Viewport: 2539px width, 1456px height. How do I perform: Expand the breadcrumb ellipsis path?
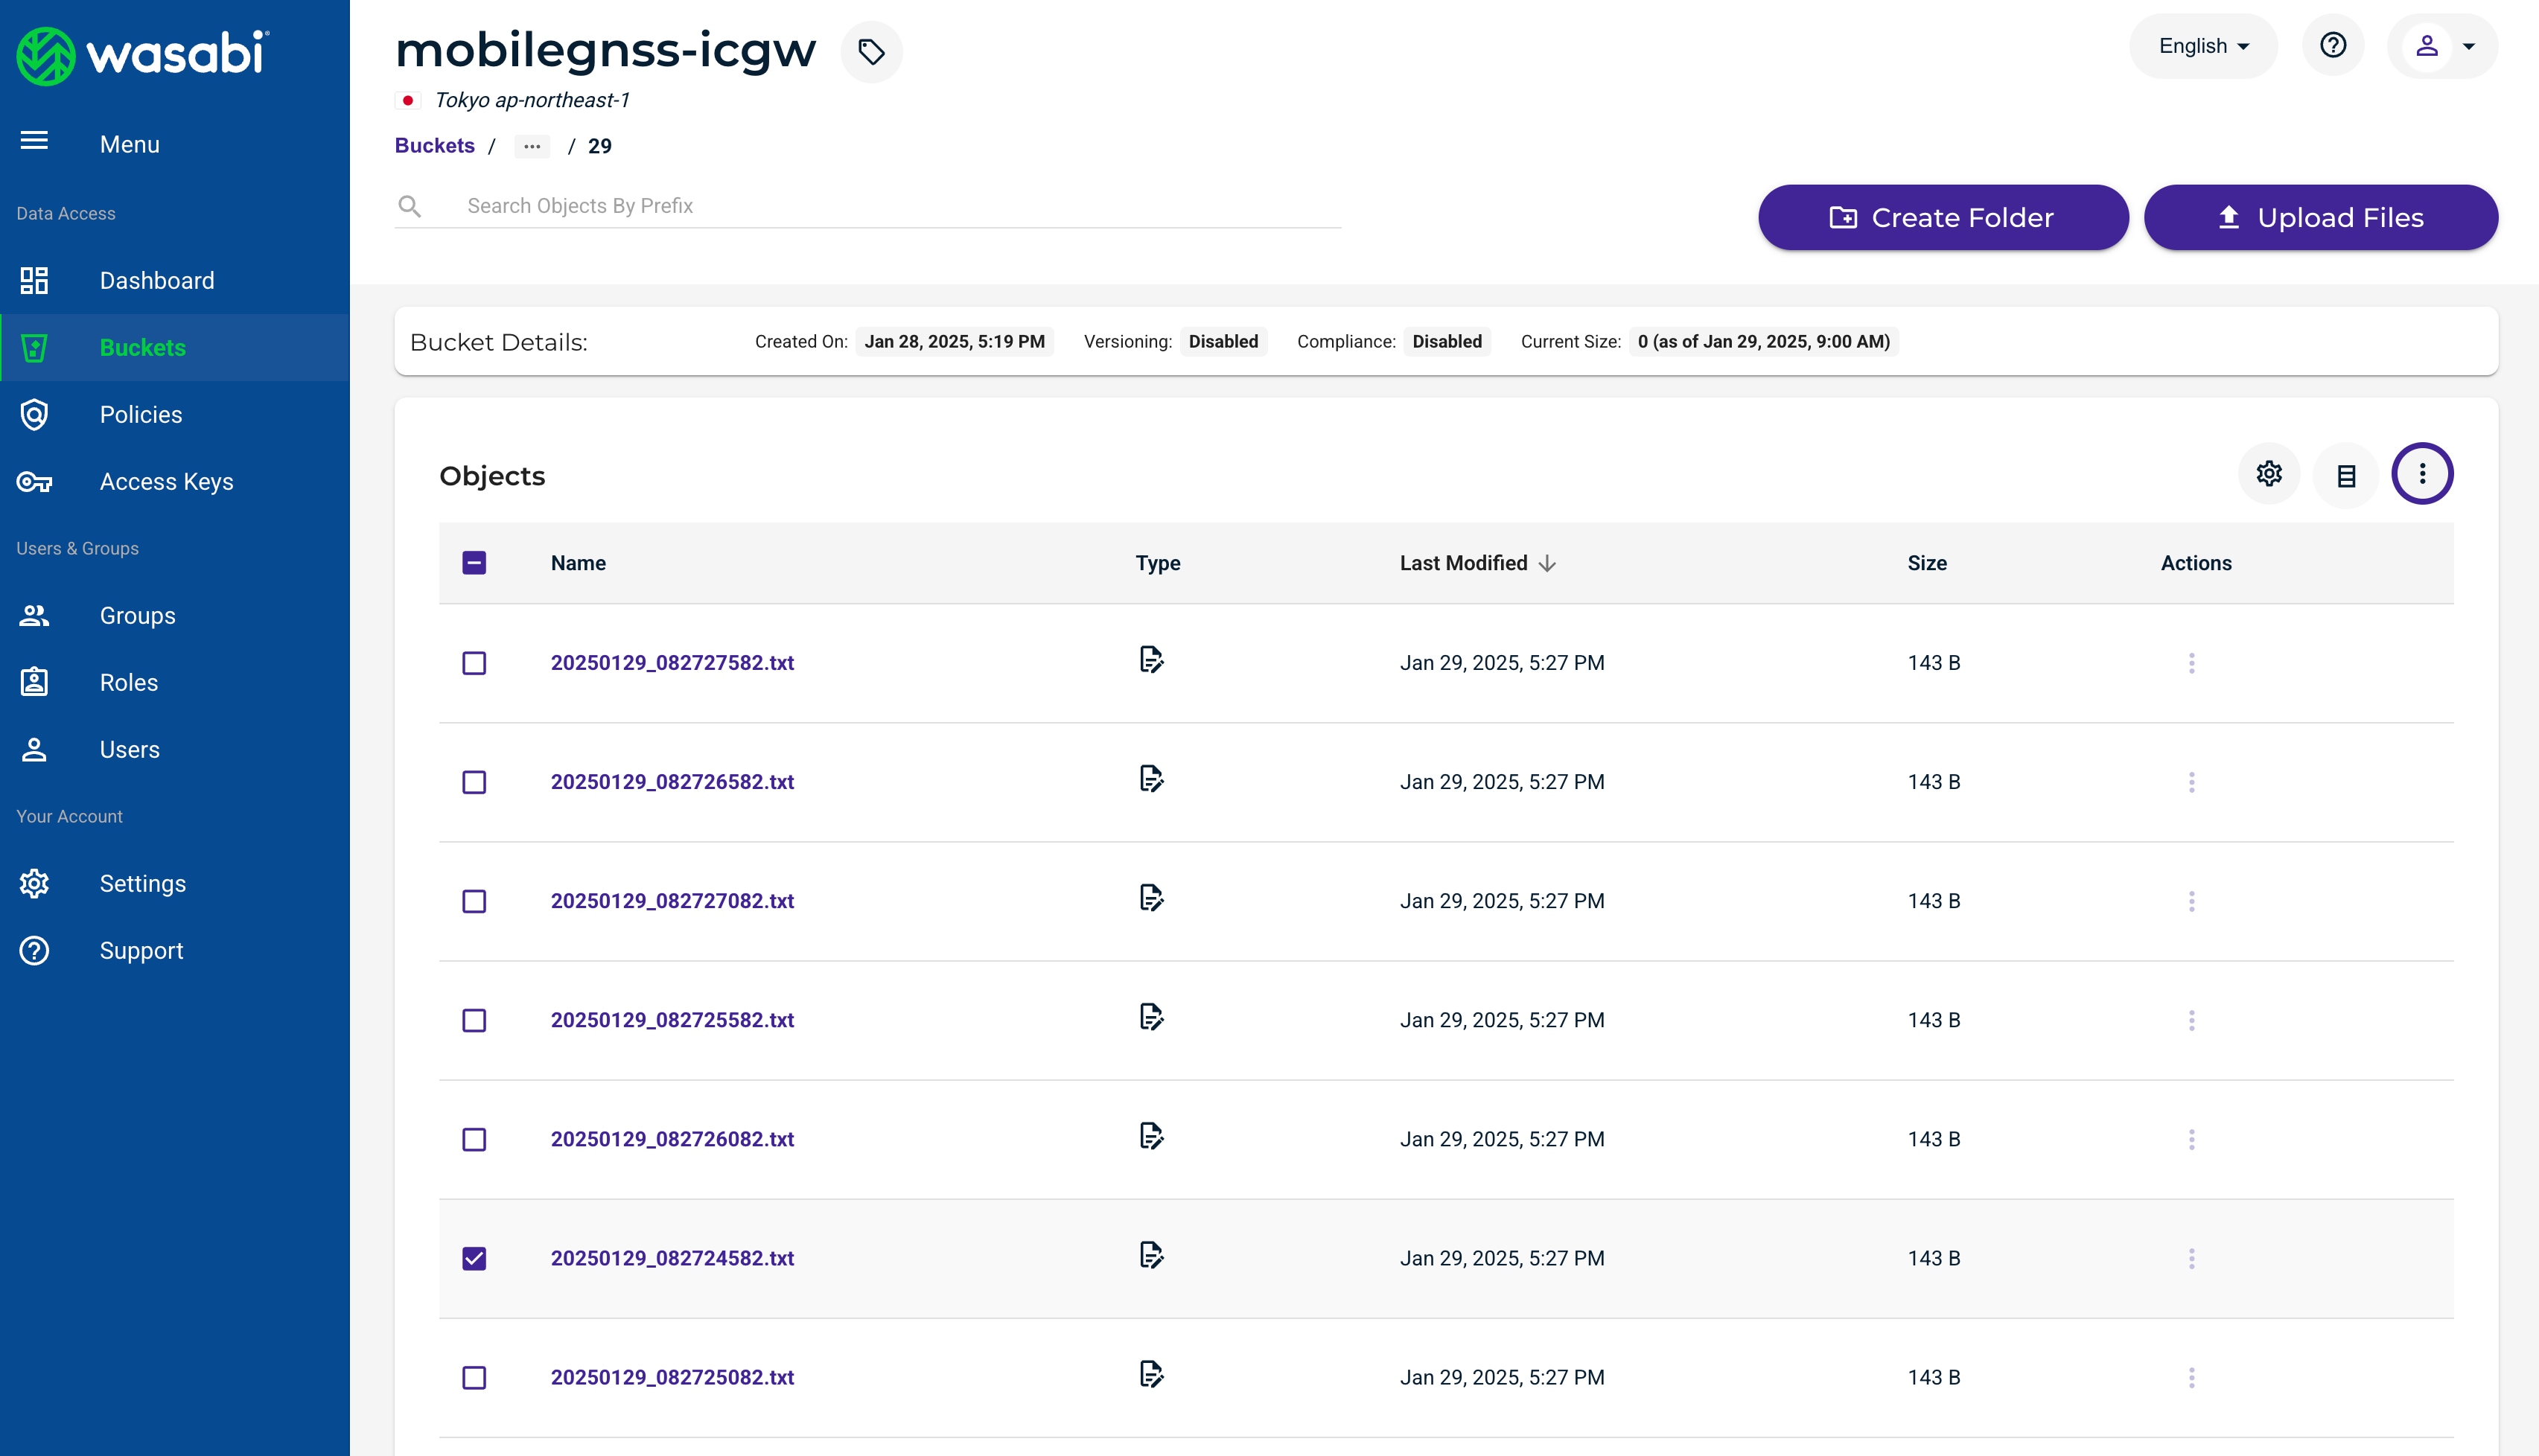531,146
